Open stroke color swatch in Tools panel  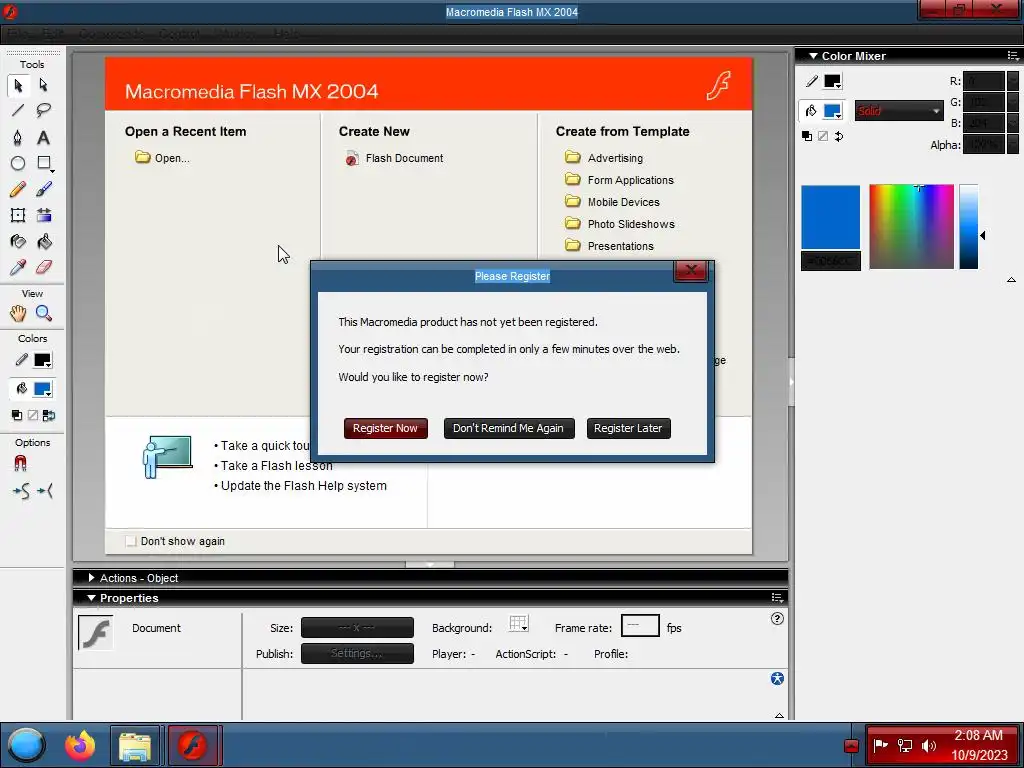(42, 360)
